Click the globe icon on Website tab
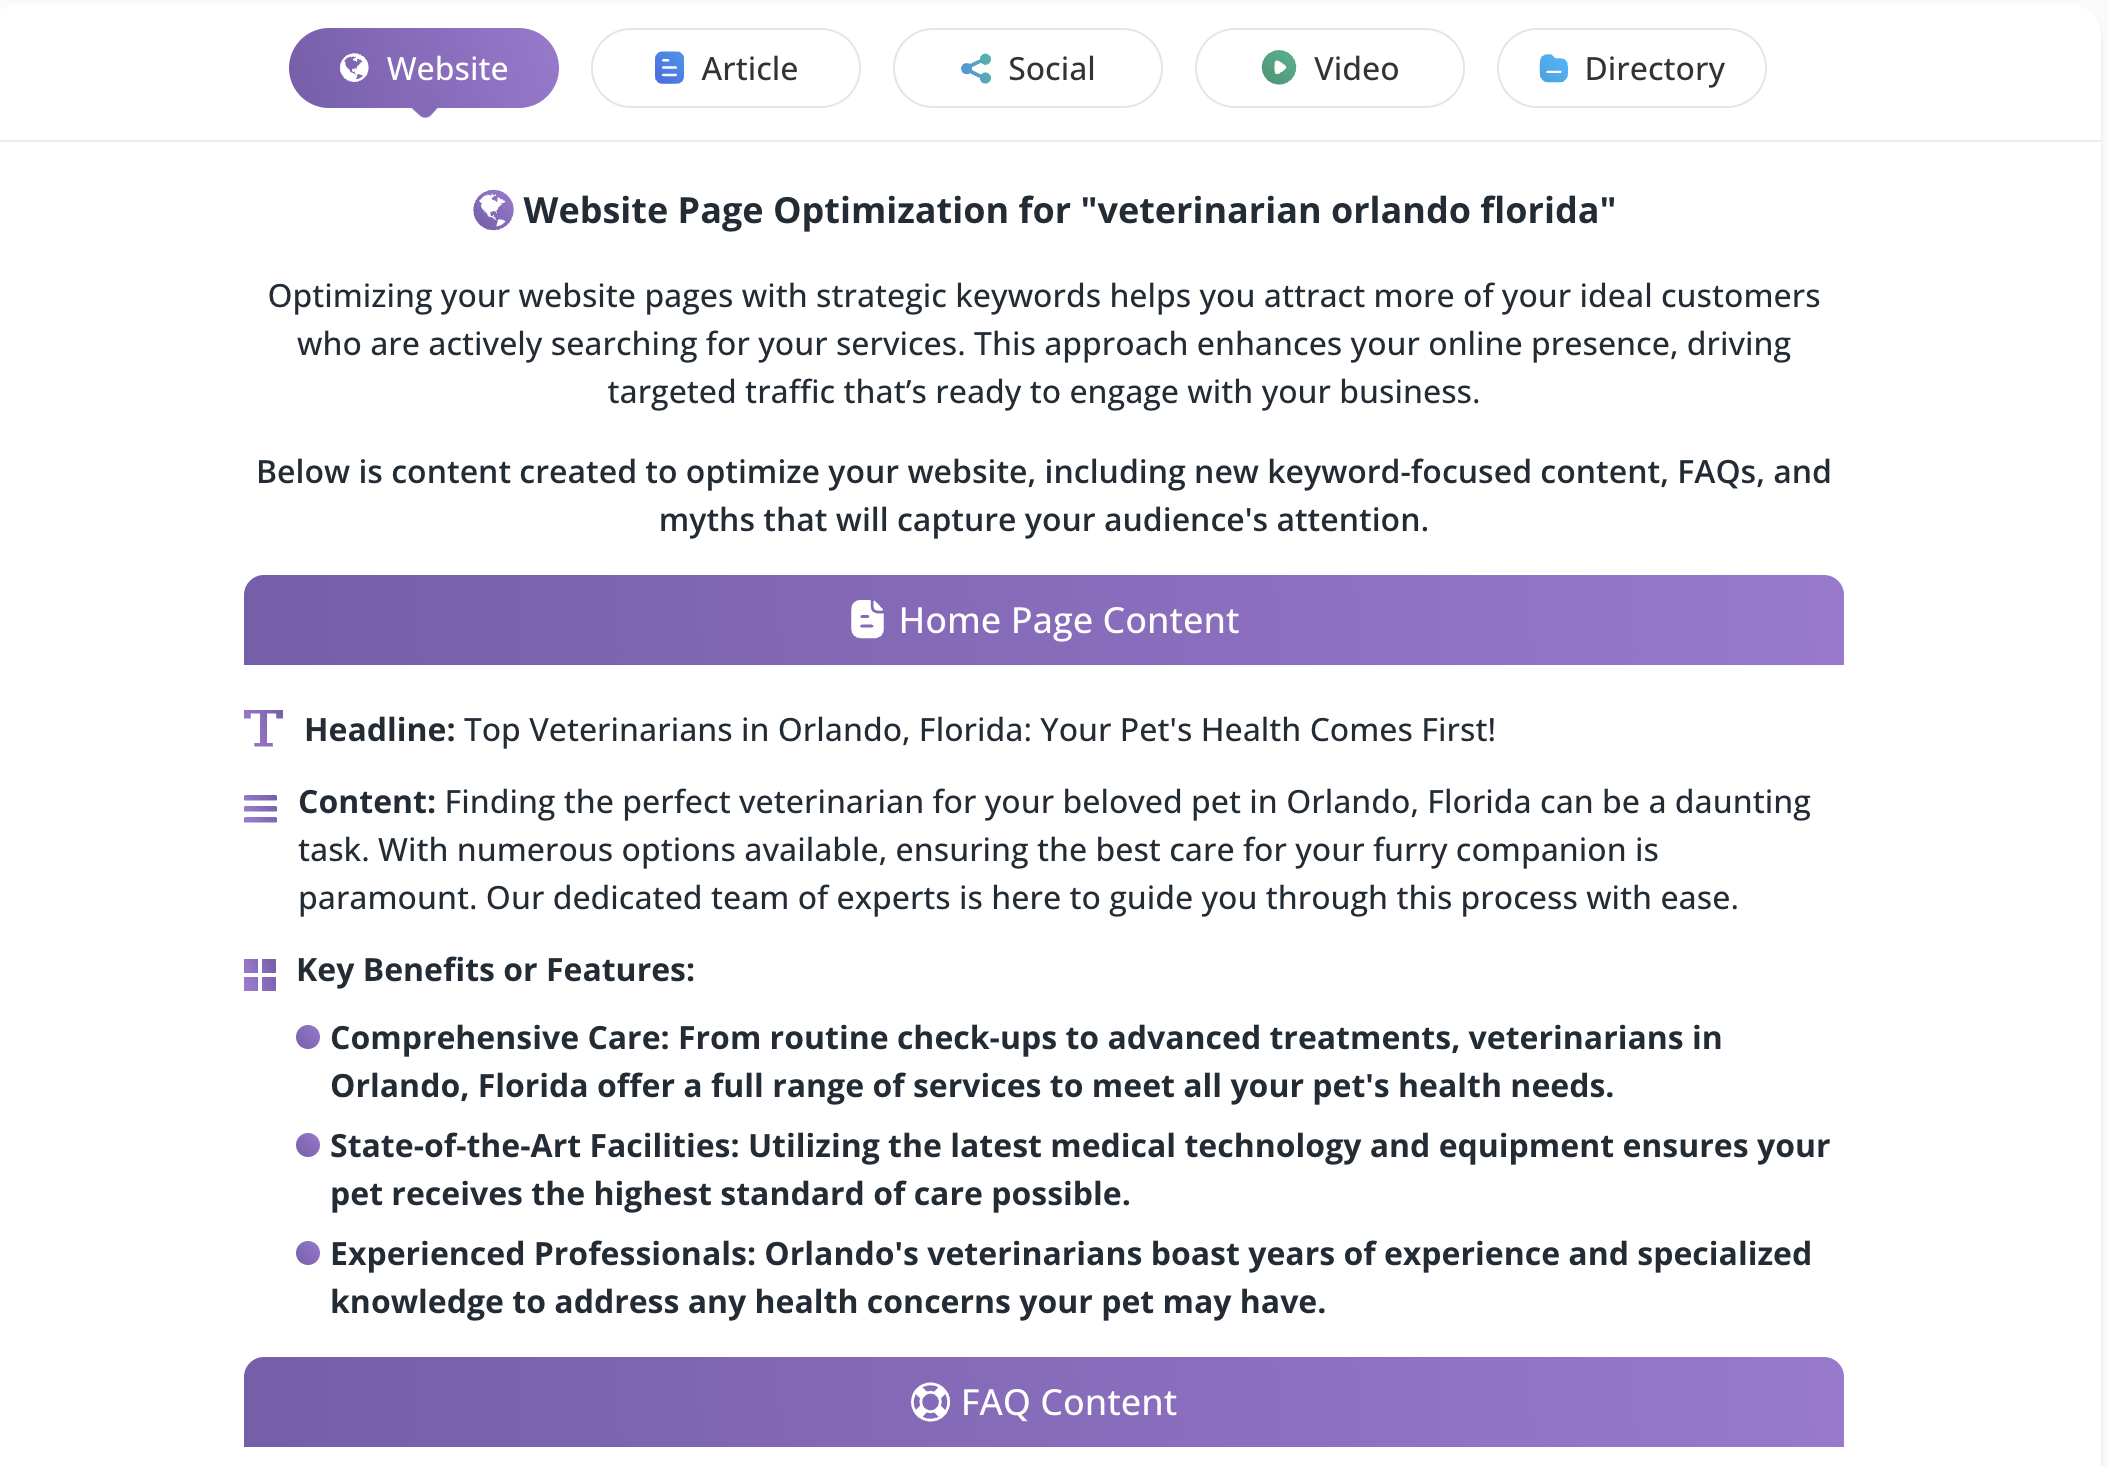2108x1466 pixels. pyautogui.click(x=354, y=68)
